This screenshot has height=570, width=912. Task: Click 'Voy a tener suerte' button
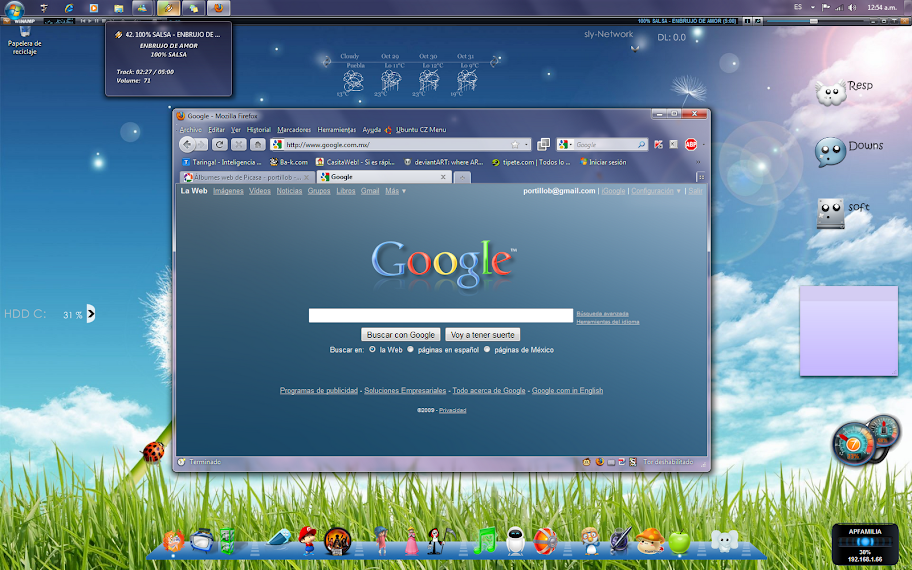point(483,335)
